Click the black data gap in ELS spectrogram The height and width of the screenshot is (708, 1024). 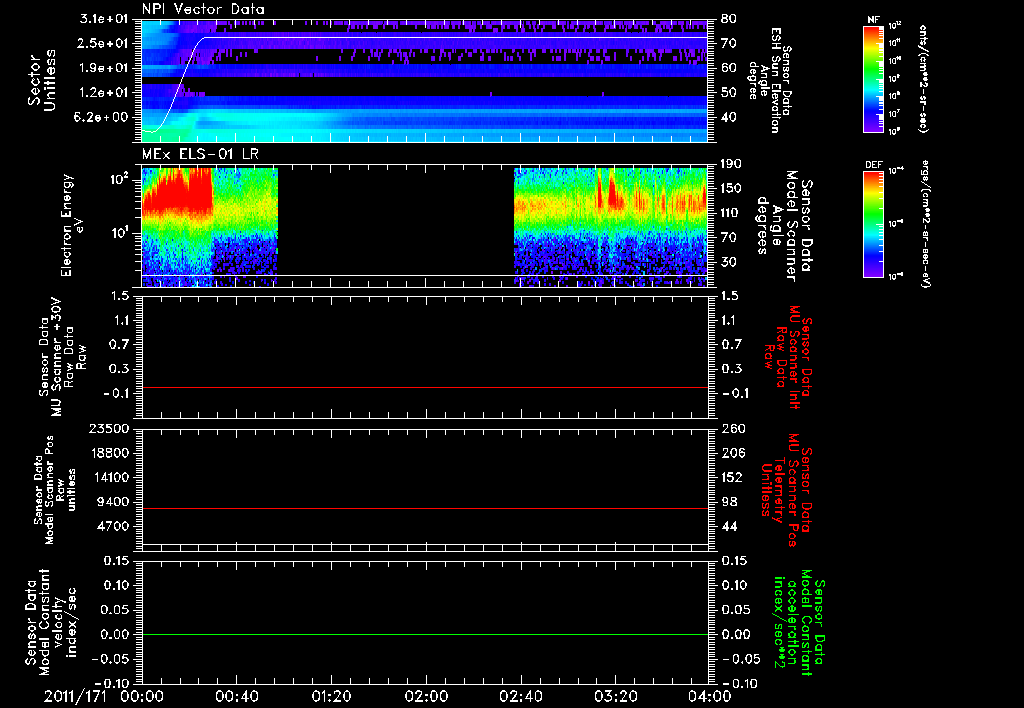click(396, 225)
